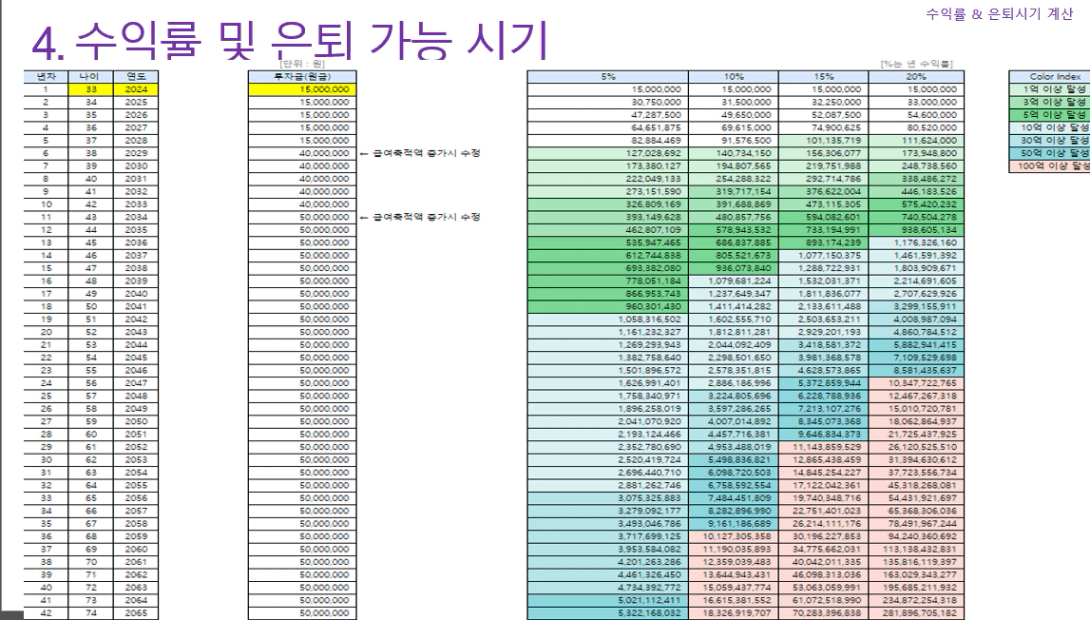The width and height of the screenshot is (1090, 620).
Task: Select cell 9,161,186,689 in 10% column
Action: click(x=733, y=523)
